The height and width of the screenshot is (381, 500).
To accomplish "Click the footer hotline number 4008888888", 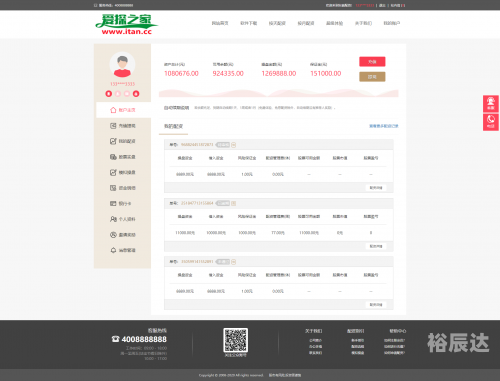I will 144,339.
